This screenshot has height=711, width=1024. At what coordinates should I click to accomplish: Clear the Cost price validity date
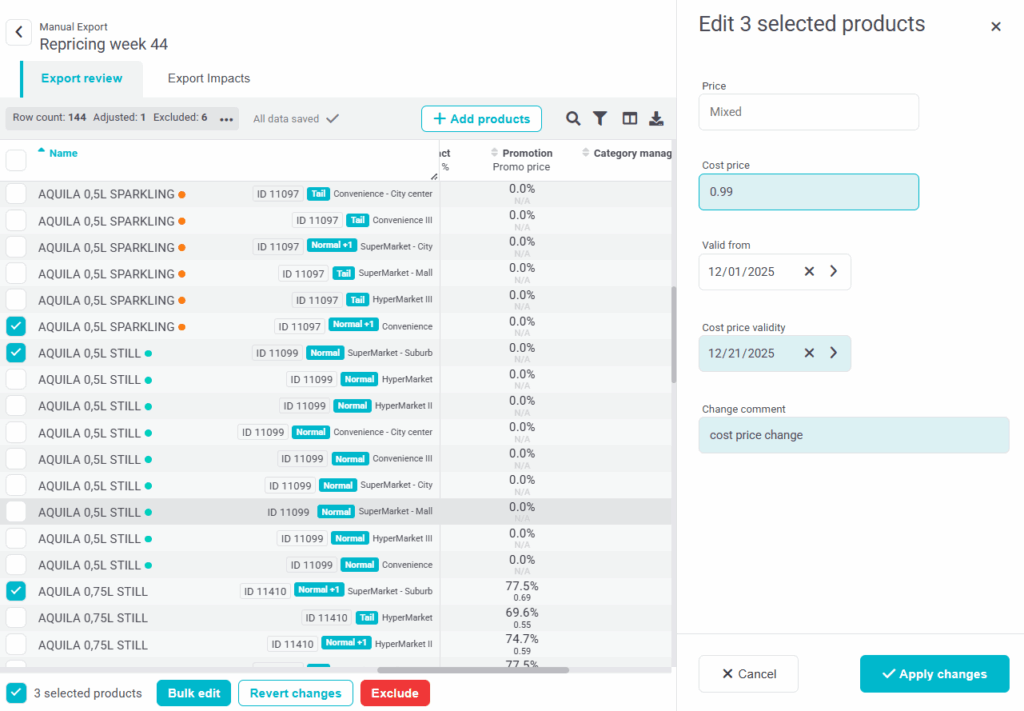tap(809, 353)
